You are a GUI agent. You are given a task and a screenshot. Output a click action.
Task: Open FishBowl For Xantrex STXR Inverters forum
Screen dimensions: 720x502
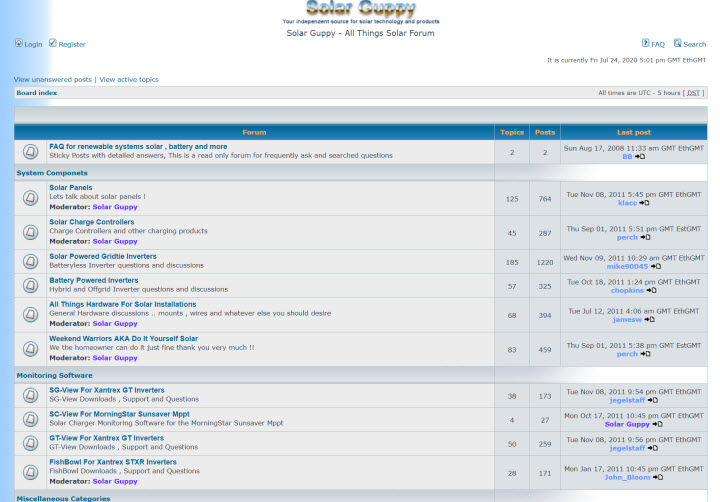coord(113,462)
